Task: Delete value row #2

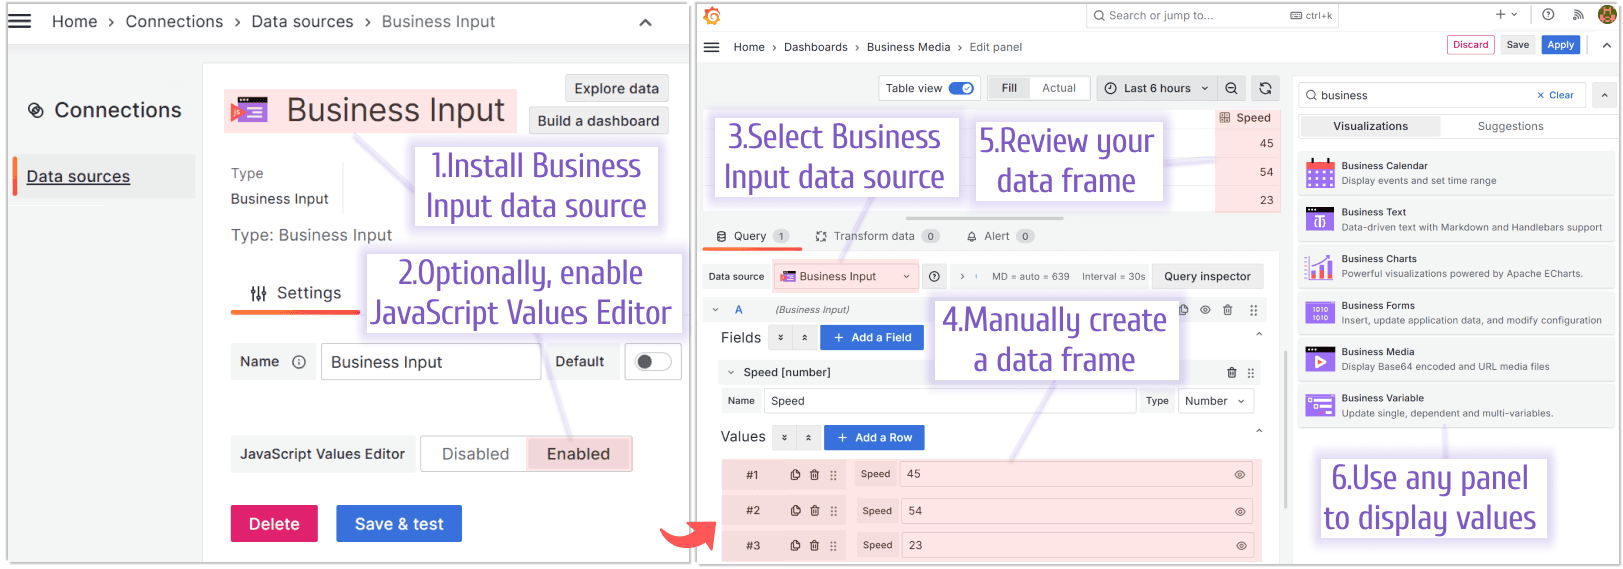Action: point(814,511)
